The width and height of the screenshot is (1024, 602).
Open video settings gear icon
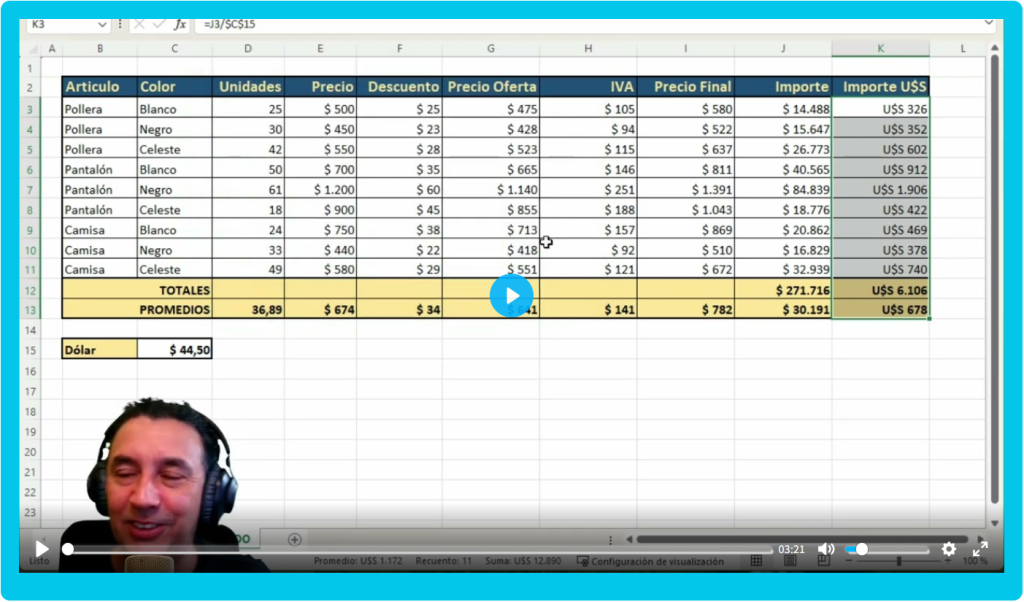(949, 549)
